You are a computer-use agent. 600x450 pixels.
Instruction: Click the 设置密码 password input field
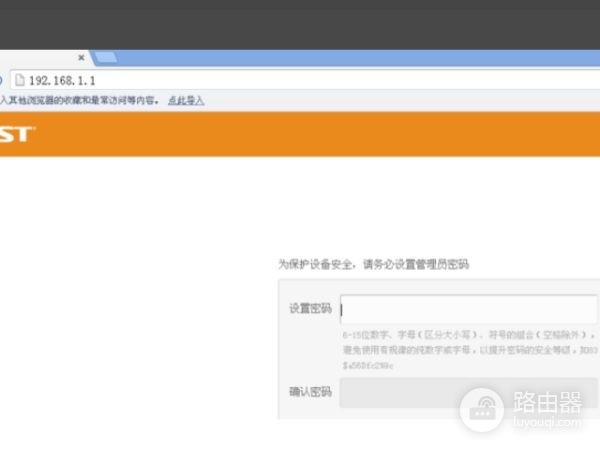468,309
